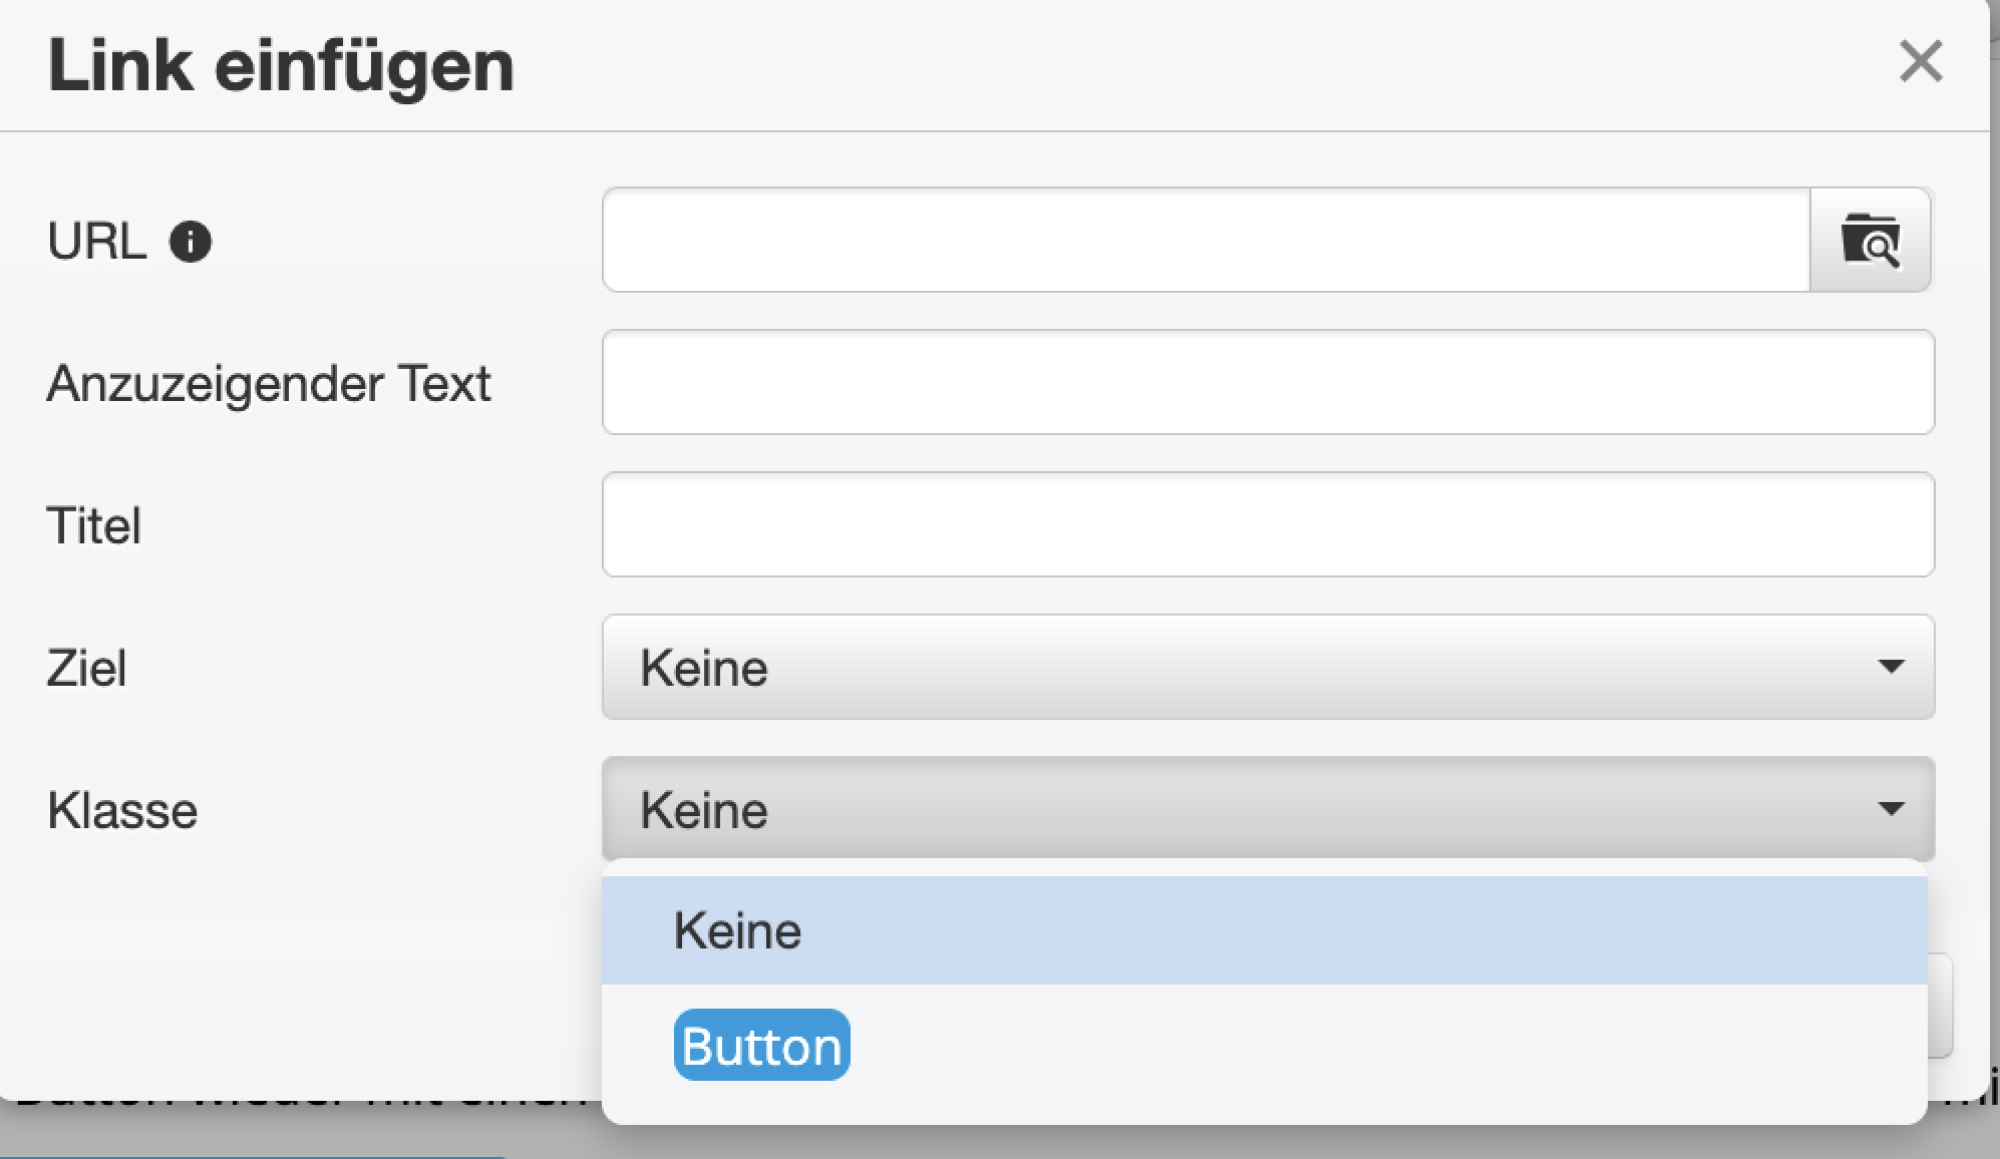Screen dimensions: 2000x1159
Task: Select the Button option in Klasse list
Action: [x=761, y=1045]
